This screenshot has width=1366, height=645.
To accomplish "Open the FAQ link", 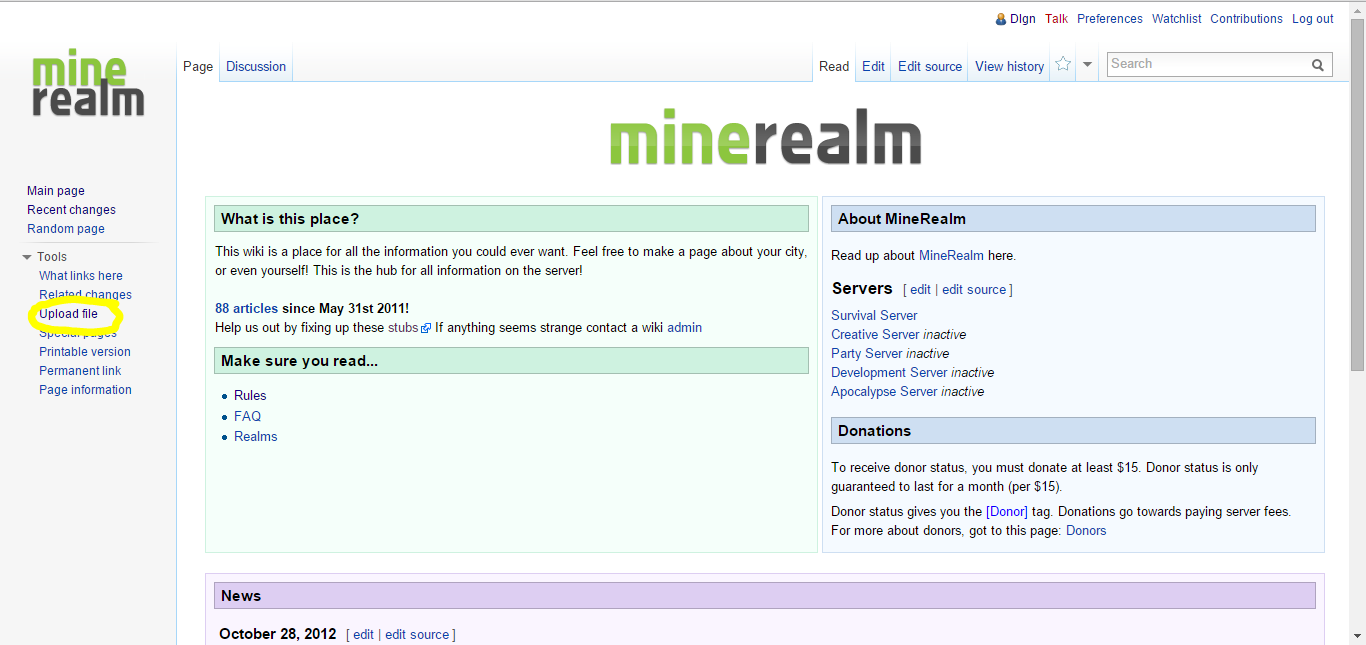I will pos(247,416).
